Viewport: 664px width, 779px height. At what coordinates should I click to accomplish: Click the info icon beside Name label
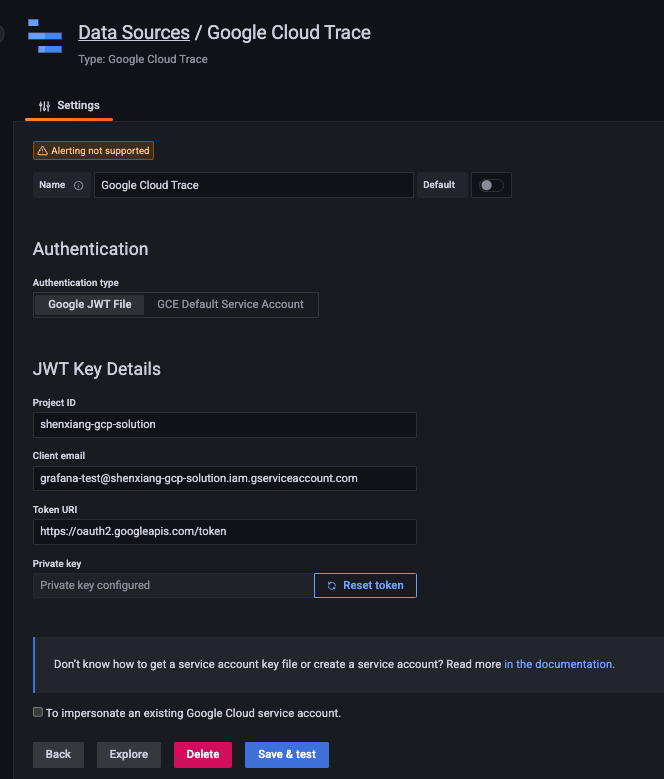(79, 185)
